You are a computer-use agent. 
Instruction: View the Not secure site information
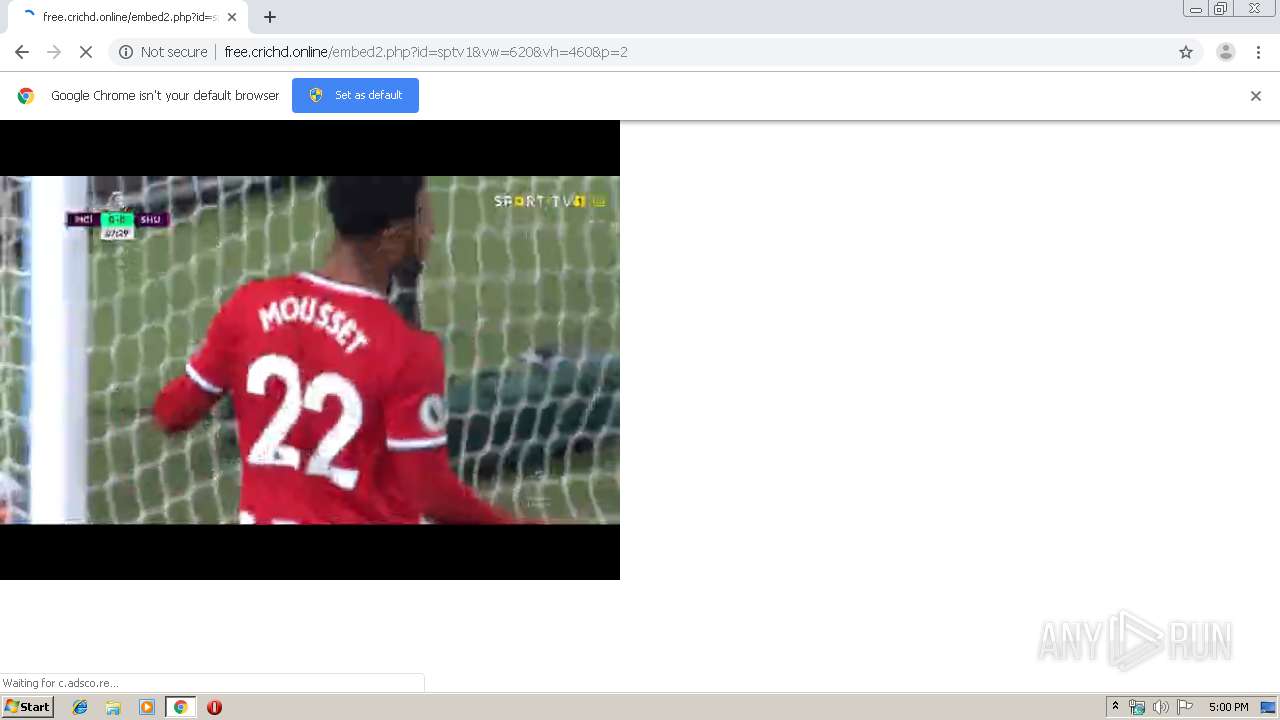tap(163, 52)
